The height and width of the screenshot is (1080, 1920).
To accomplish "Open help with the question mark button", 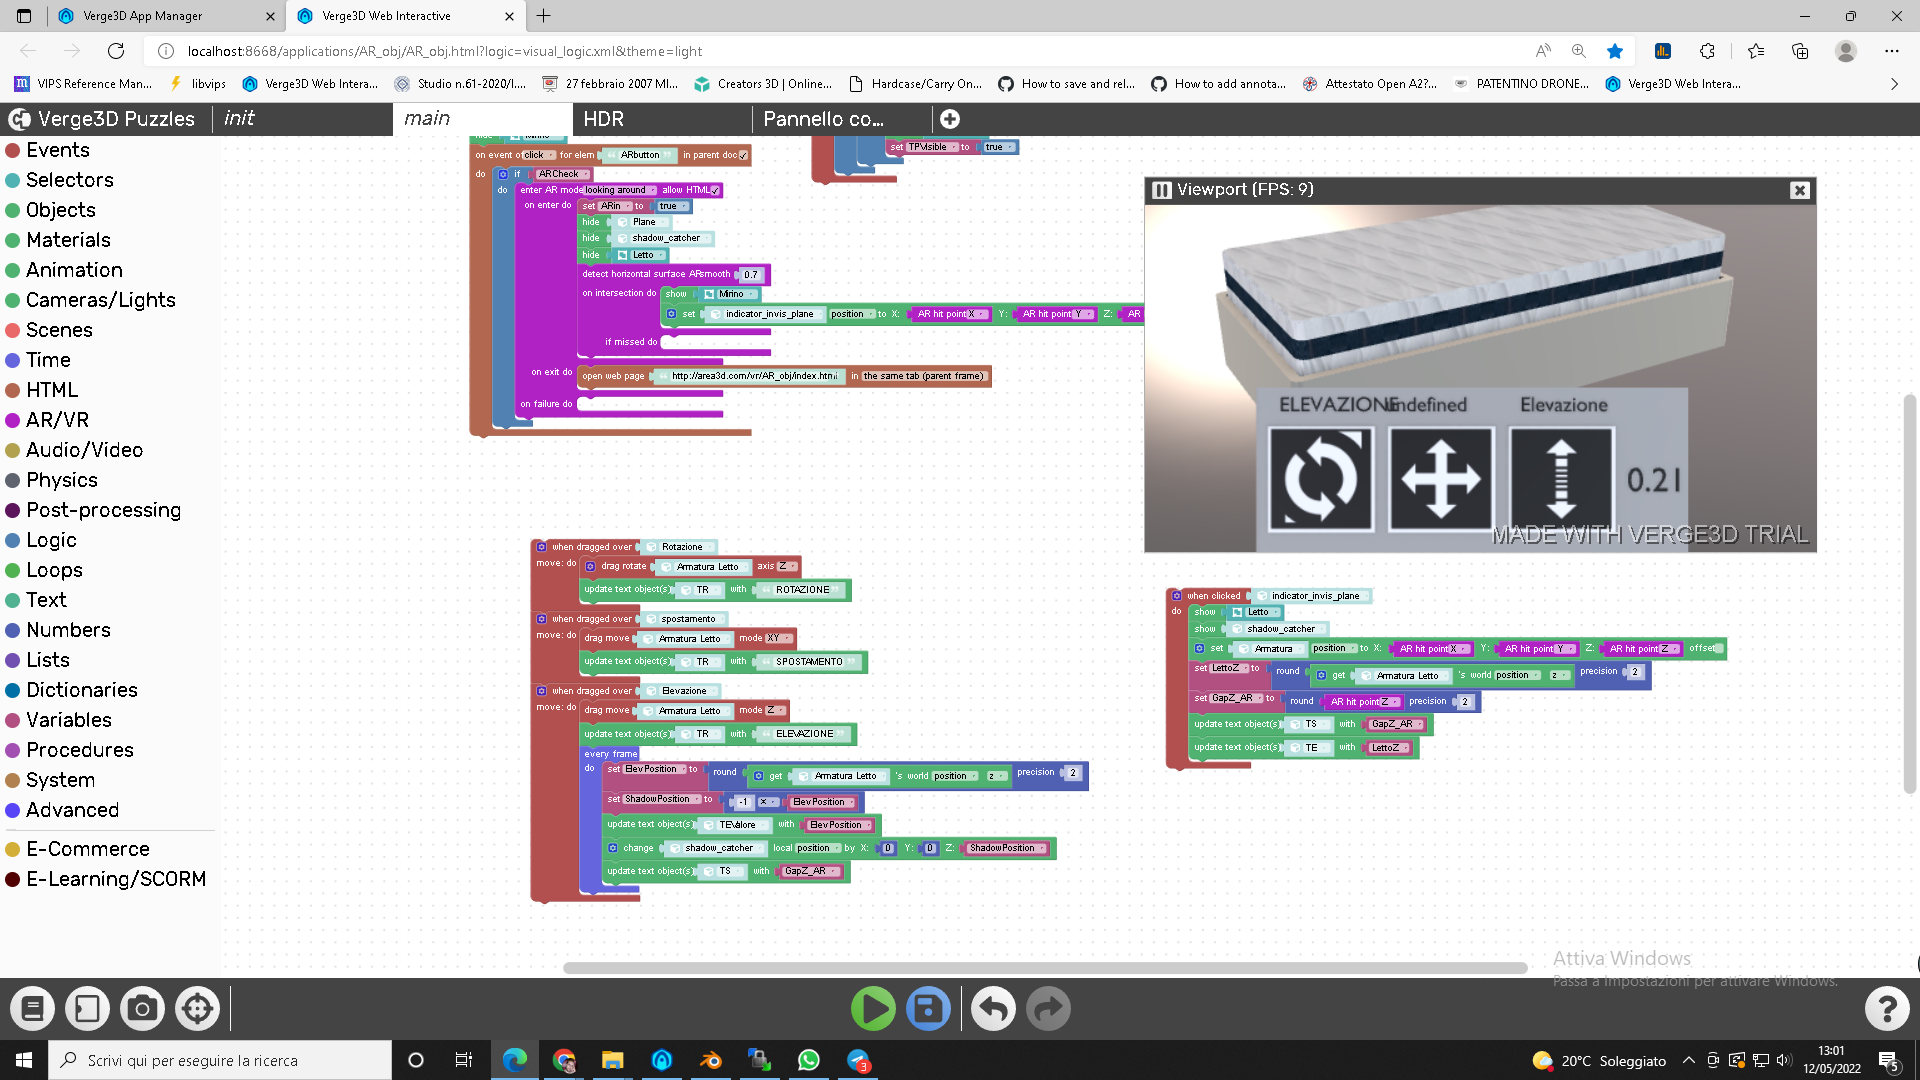I will point(1887,1009).
